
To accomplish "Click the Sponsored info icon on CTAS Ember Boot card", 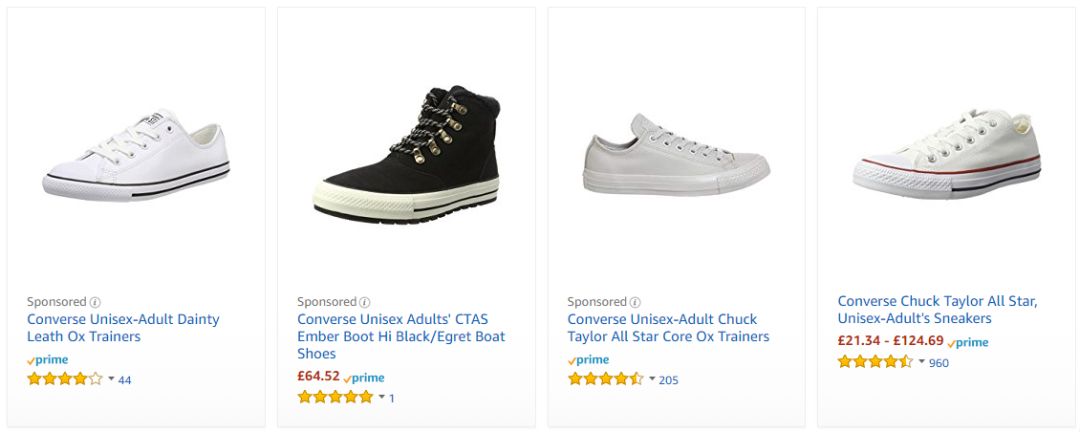I will click(365, 302).
